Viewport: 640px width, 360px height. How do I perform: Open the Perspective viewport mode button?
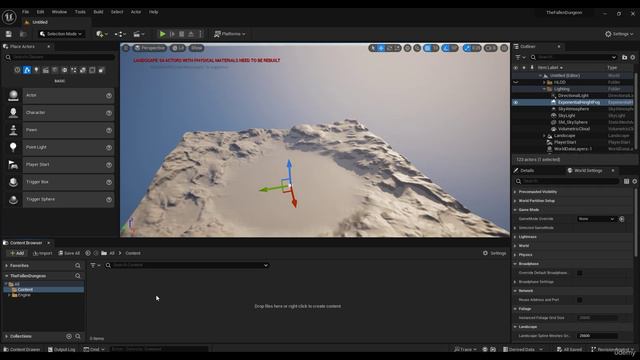click(150, 48)
